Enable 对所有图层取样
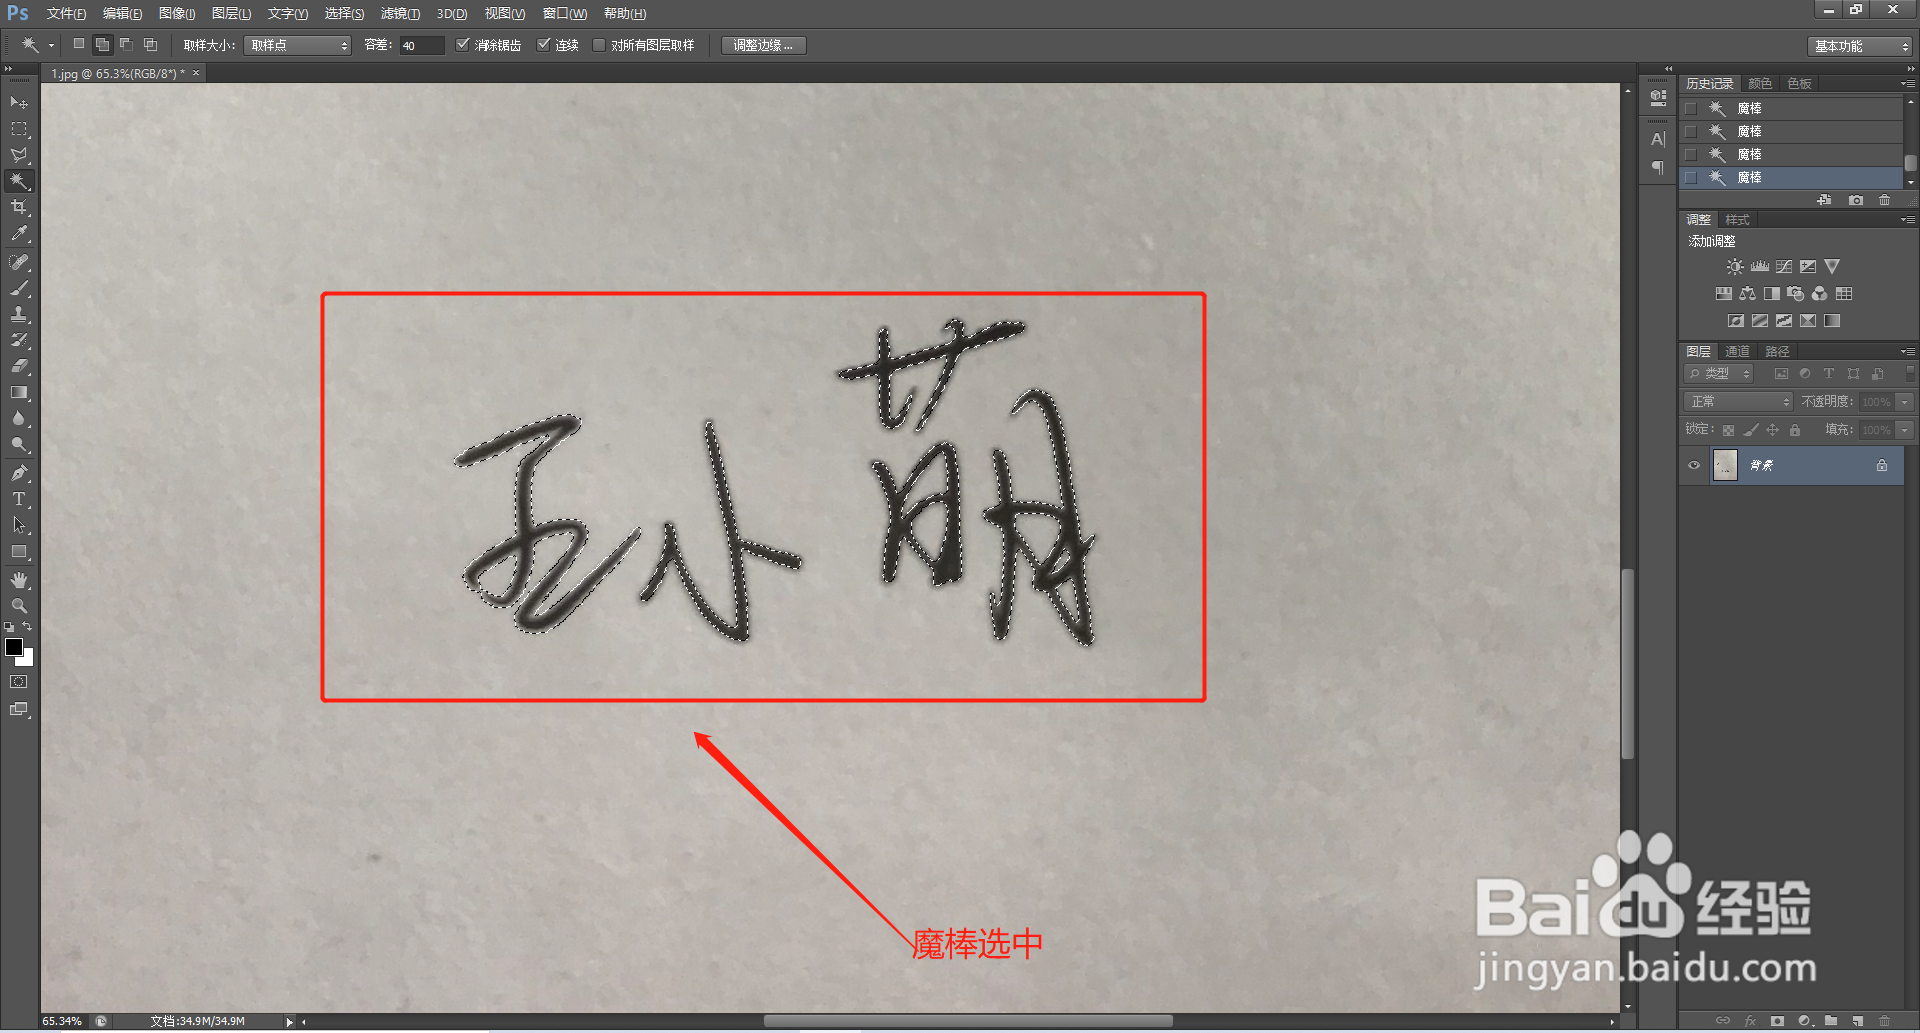1920x1033 pixels. coord(598,45)
